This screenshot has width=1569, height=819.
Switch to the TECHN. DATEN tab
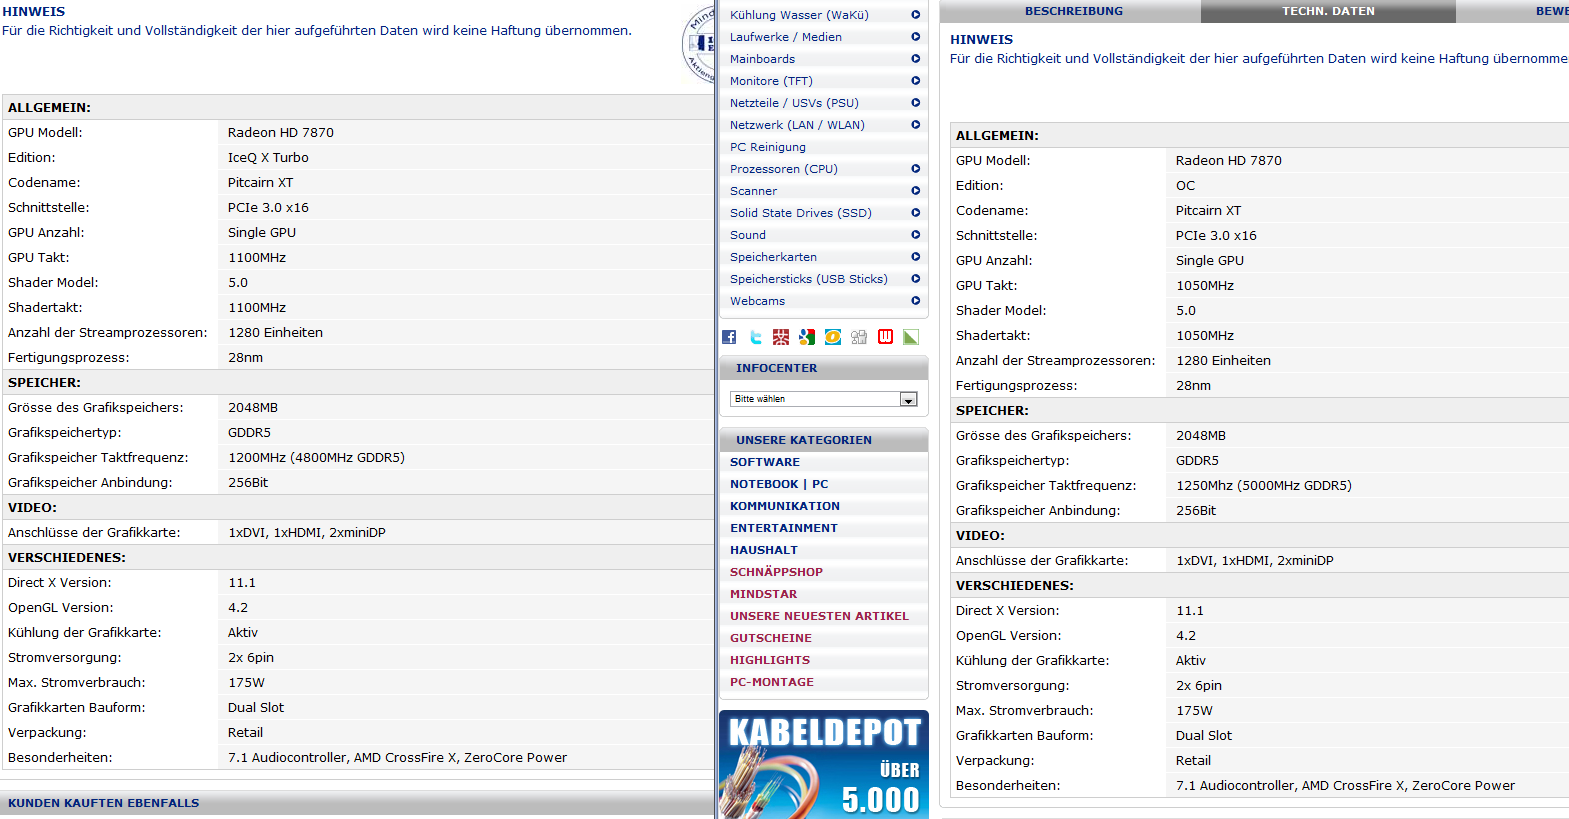pos(1328,11)
